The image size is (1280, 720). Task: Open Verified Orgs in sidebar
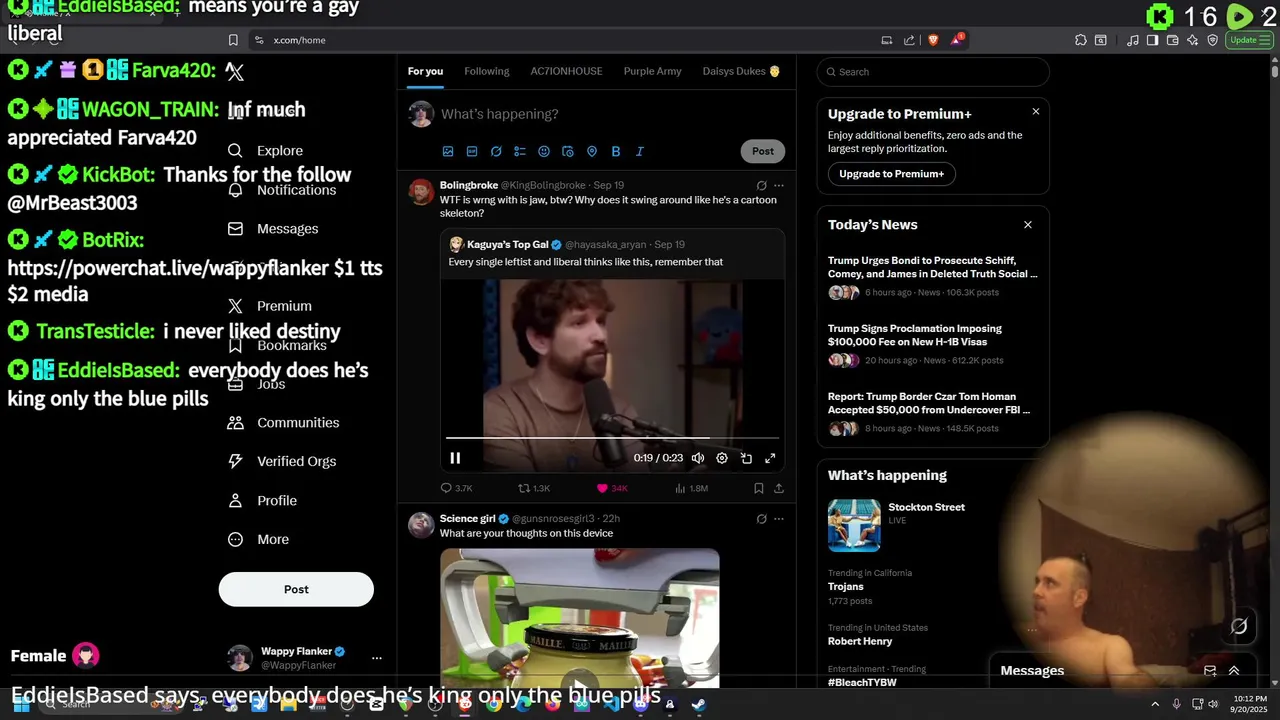tap(282, 461)
